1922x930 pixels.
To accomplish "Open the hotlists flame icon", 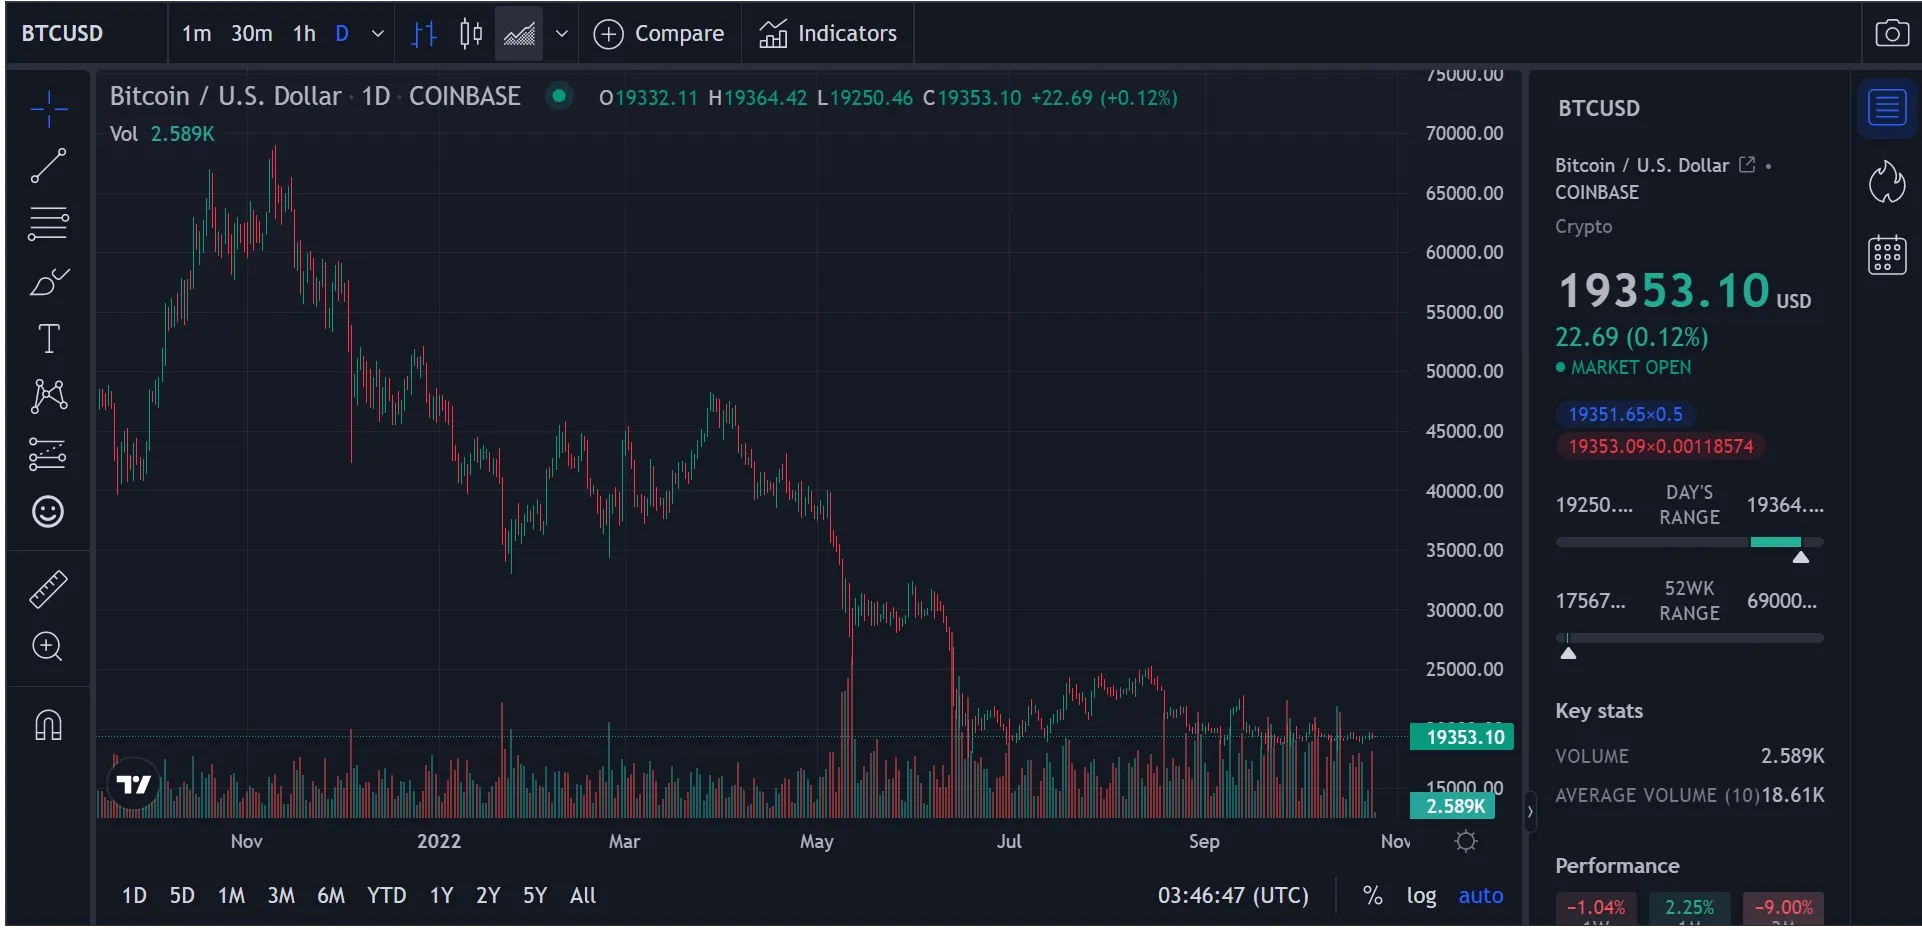I will point(1887,181).
